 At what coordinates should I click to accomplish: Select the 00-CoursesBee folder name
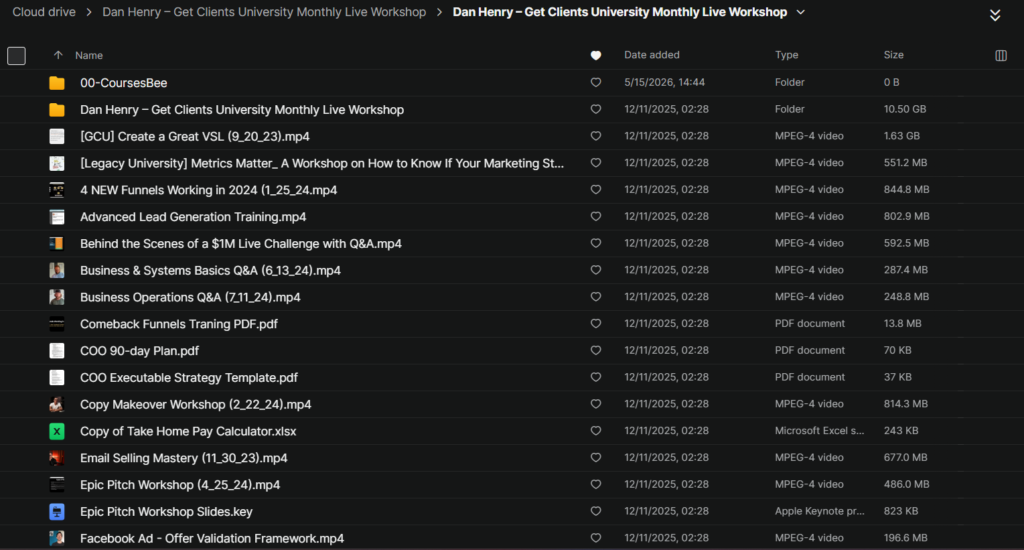click(x=123, y=83)
